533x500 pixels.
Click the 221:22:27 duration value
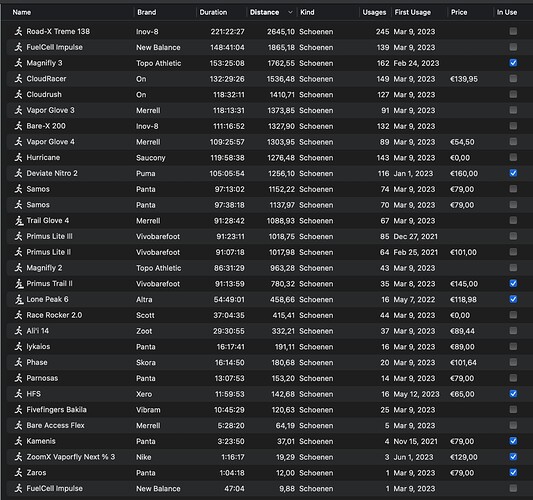(x=227, y=32)
